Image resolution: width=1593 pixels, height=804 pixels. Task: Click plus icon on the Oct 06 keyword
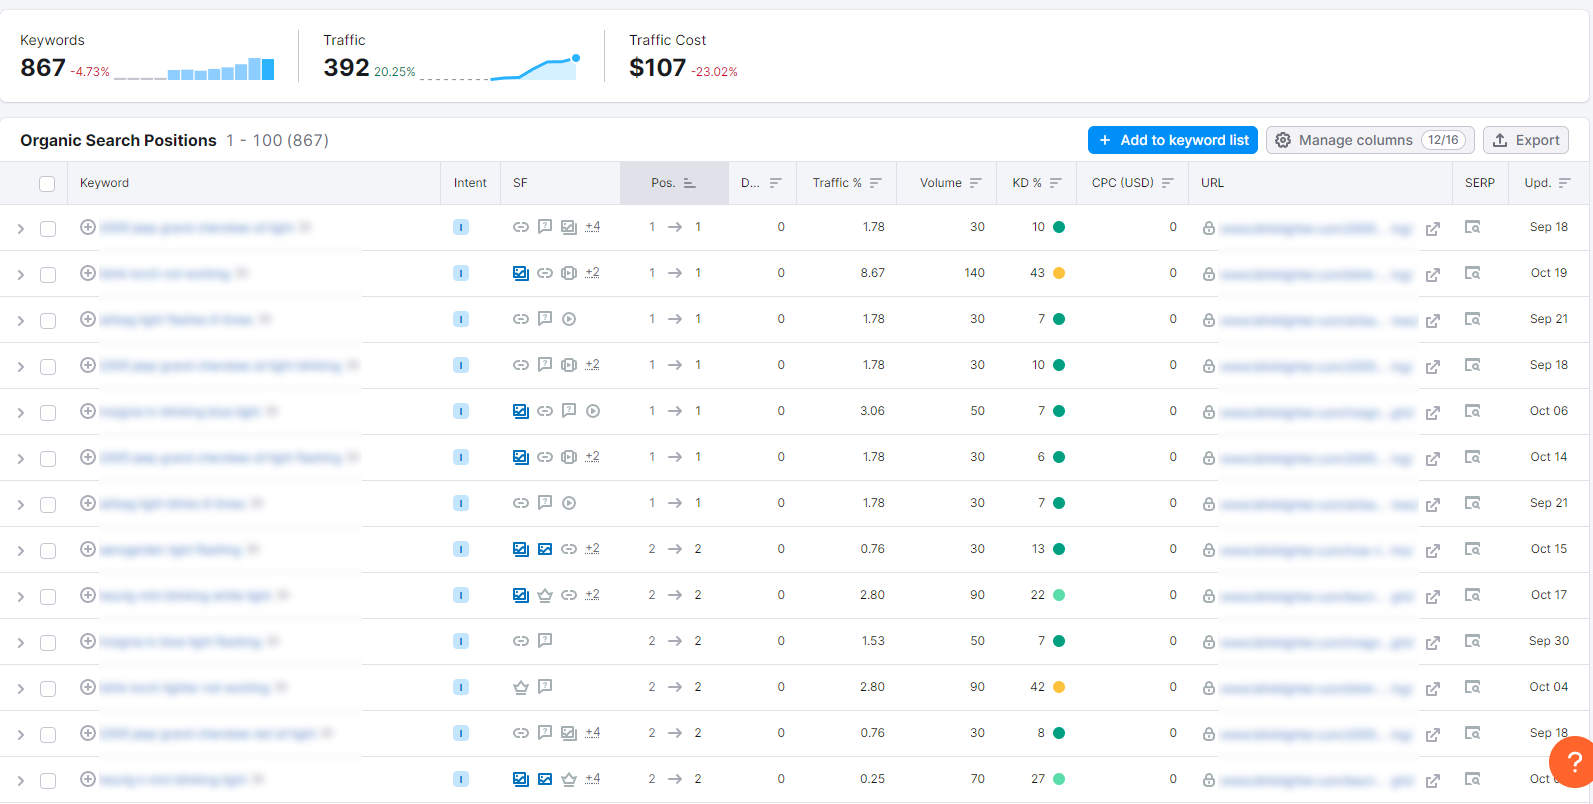pyautogui.click(x=88, y=411)
